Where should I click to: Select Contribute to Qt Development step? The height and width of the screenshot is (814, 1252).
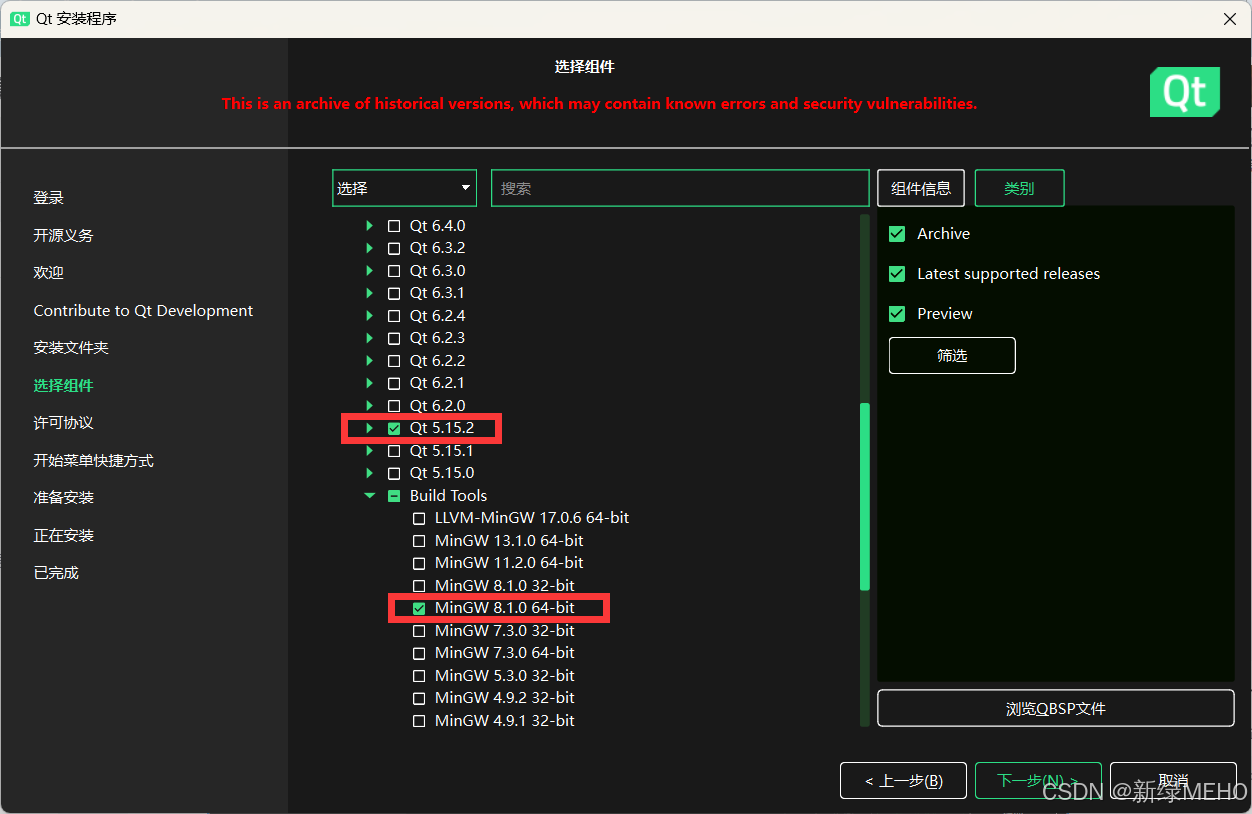pos(143,311)
